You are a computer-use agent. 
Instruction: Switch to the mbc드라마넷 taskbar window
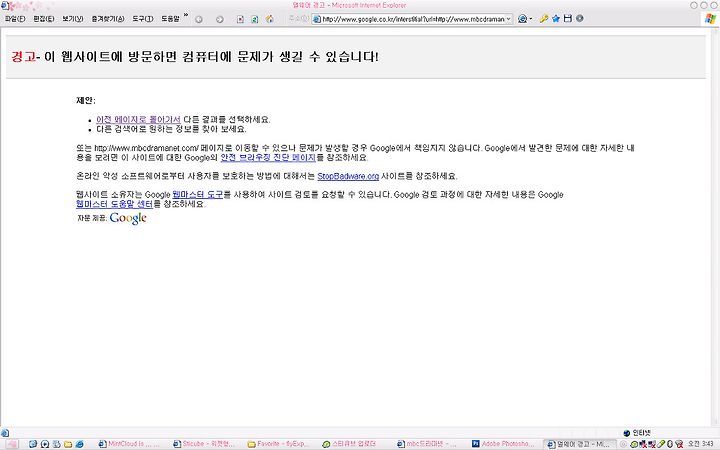click(428, 444)
